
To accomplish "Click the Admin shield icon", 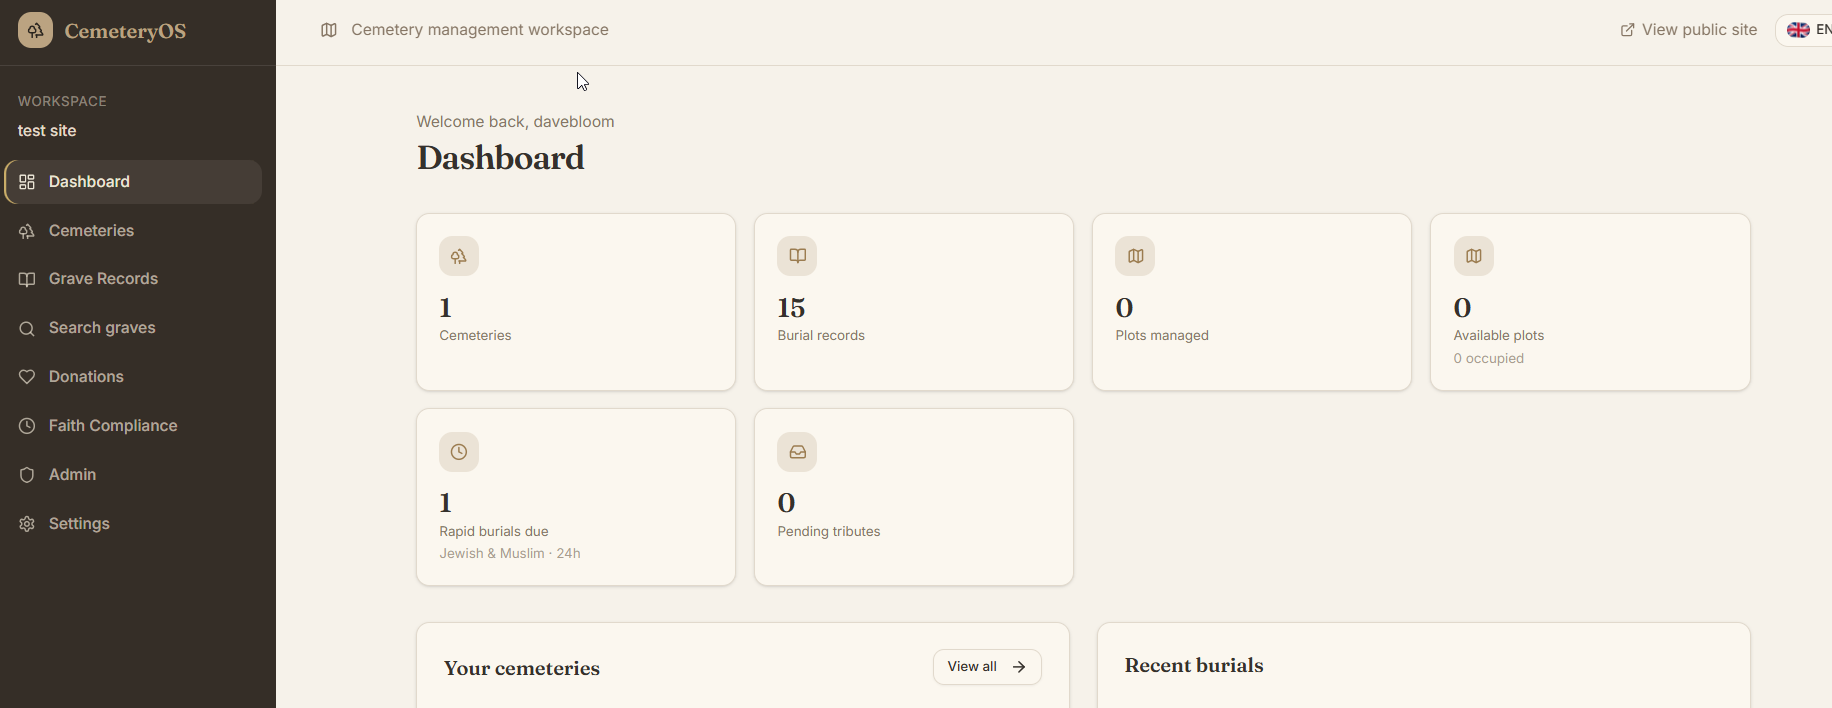I will click(27, 475).
